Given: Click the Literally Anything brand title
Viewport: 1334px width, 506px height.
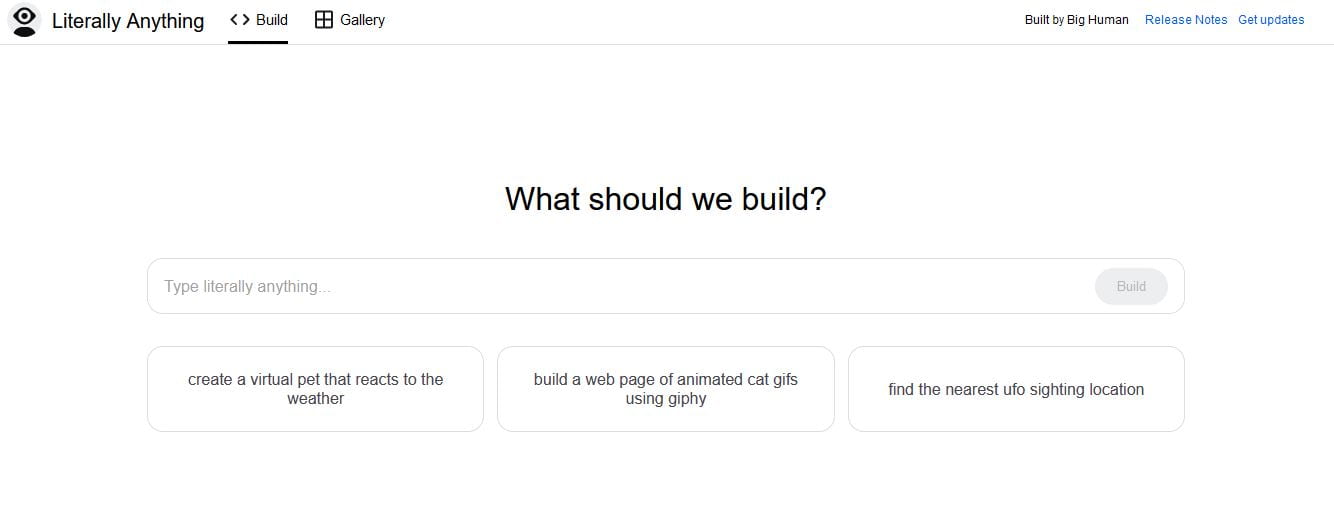Looking at the screenshot, I should coord(128,21).
